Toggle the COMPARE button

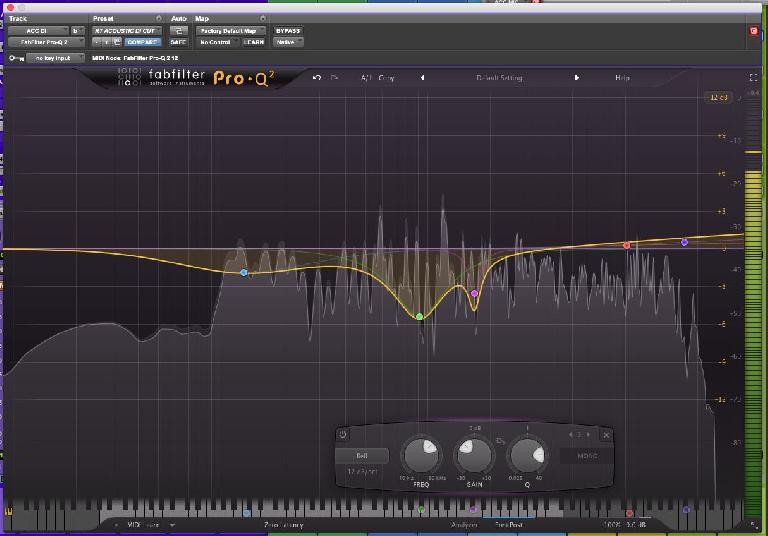(x=142, y=42)
